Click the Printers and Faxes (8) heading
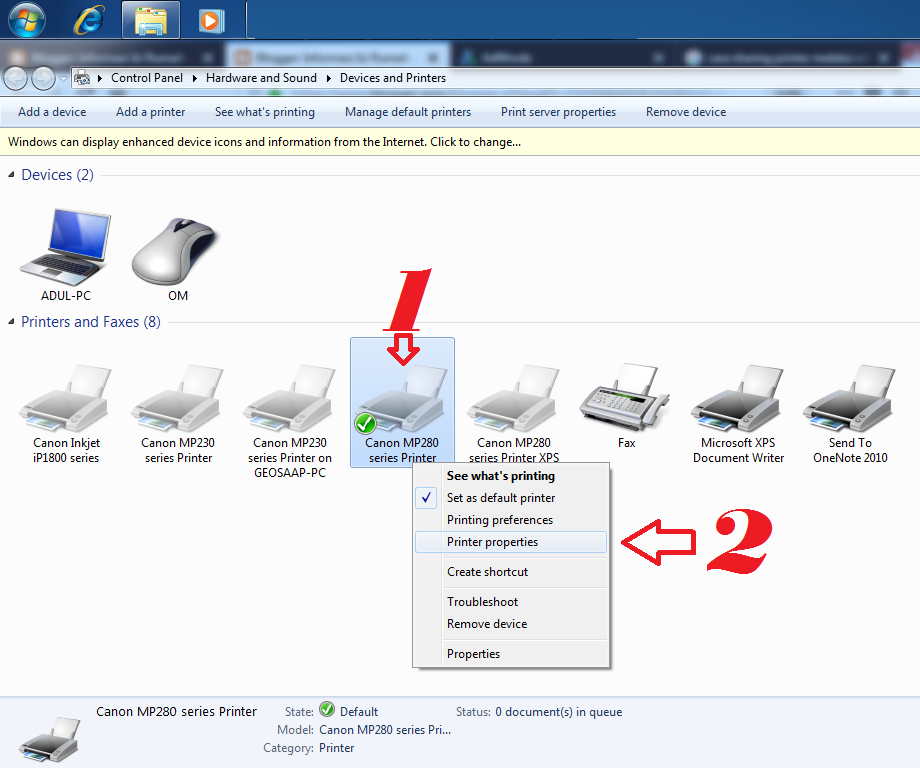This screenshot has height=768, width=920. (91, 322)
